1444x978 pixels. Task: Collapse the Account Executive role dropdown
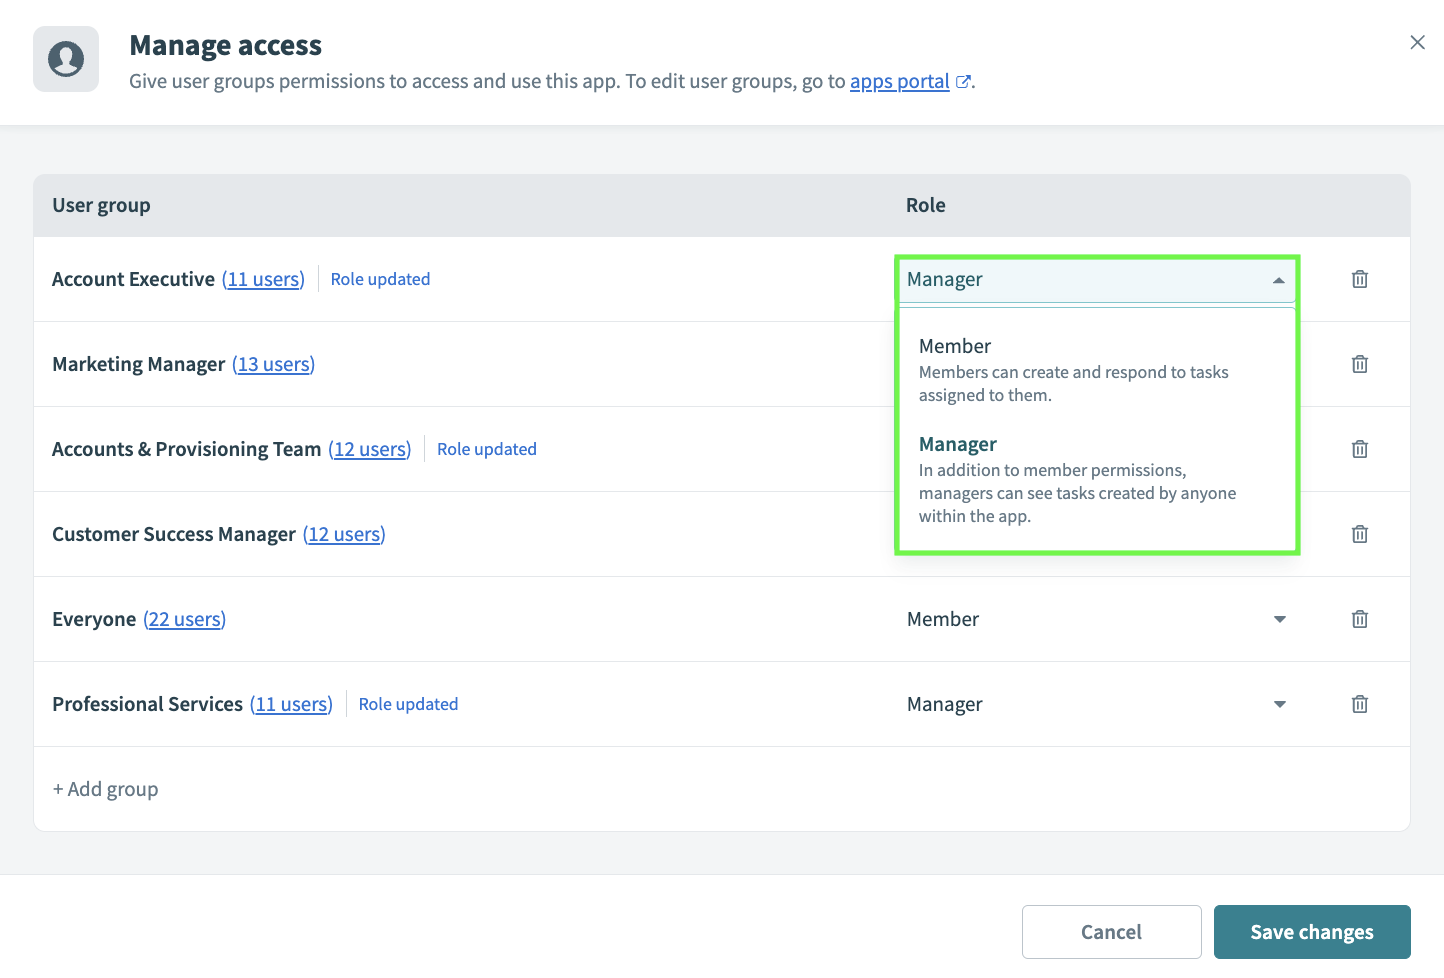click(1279, 279)
